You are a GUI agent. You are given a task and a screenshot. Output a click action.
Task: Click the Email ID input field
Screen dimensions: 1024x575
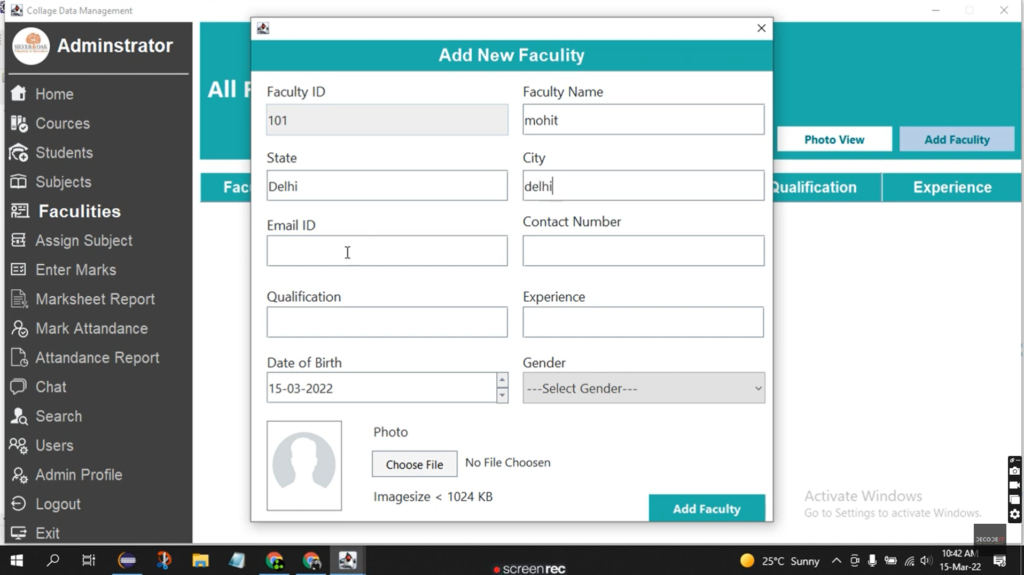(387, 251)
